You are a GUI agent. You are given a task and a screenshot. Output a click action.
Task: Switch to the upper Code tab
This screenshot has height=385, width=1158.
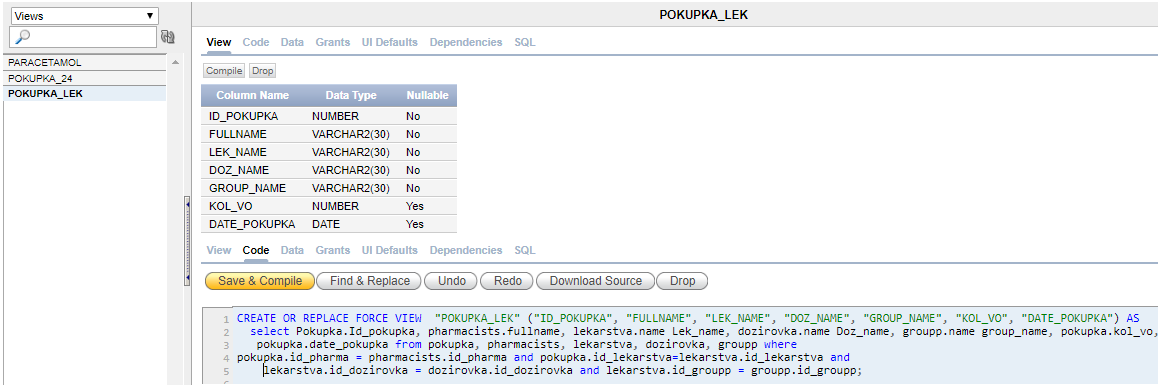256,43
